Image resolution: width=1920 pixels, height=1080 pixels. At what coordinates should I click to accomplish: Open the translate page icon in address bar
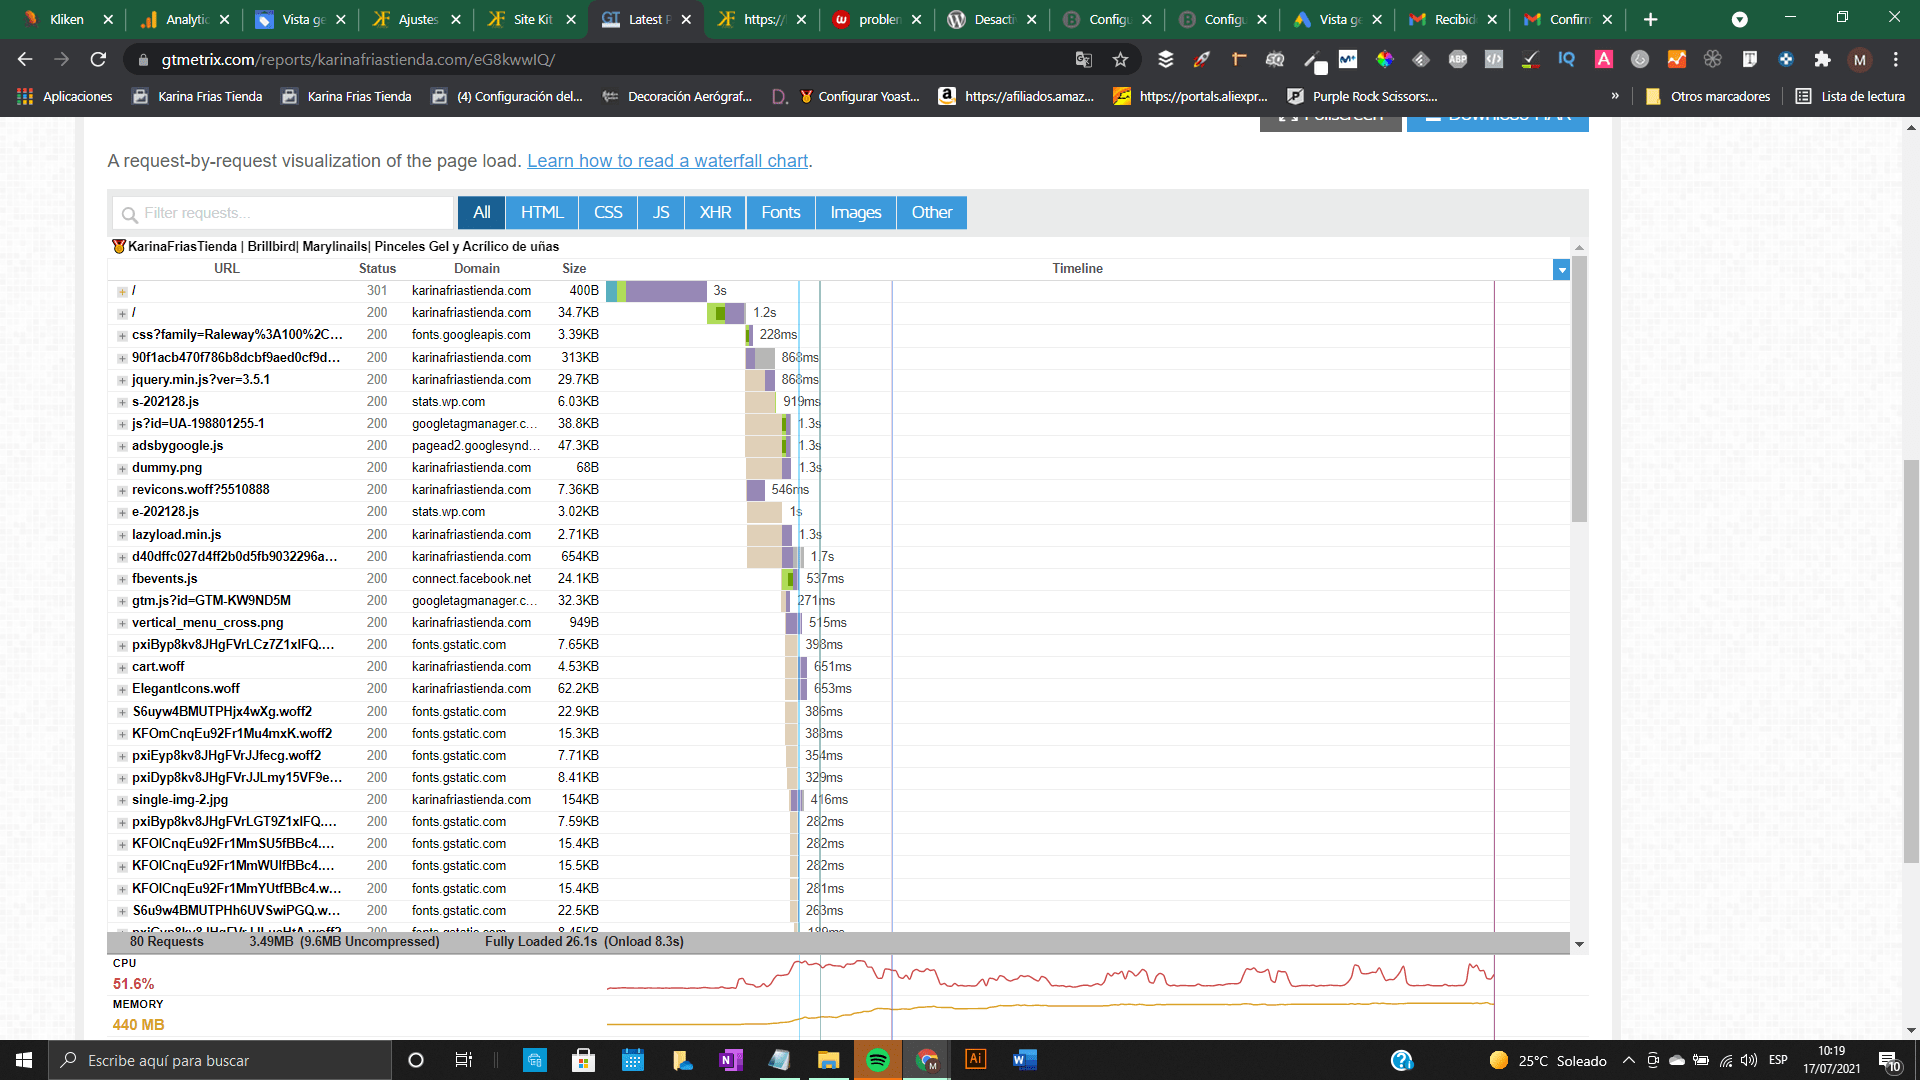(1083, 60)
